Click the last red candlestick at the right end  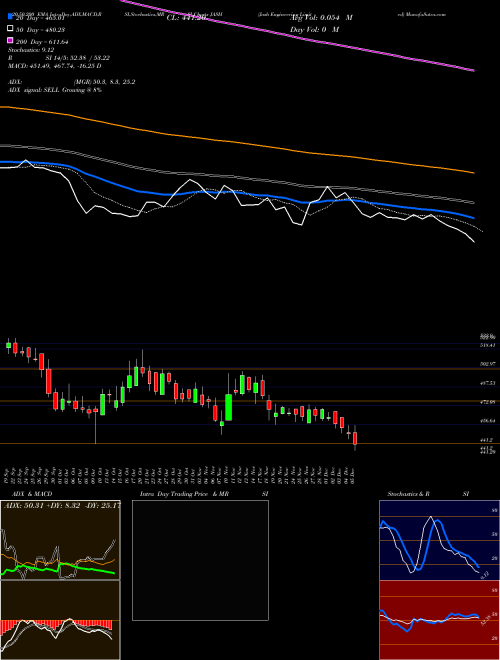(x=355, y=438)
